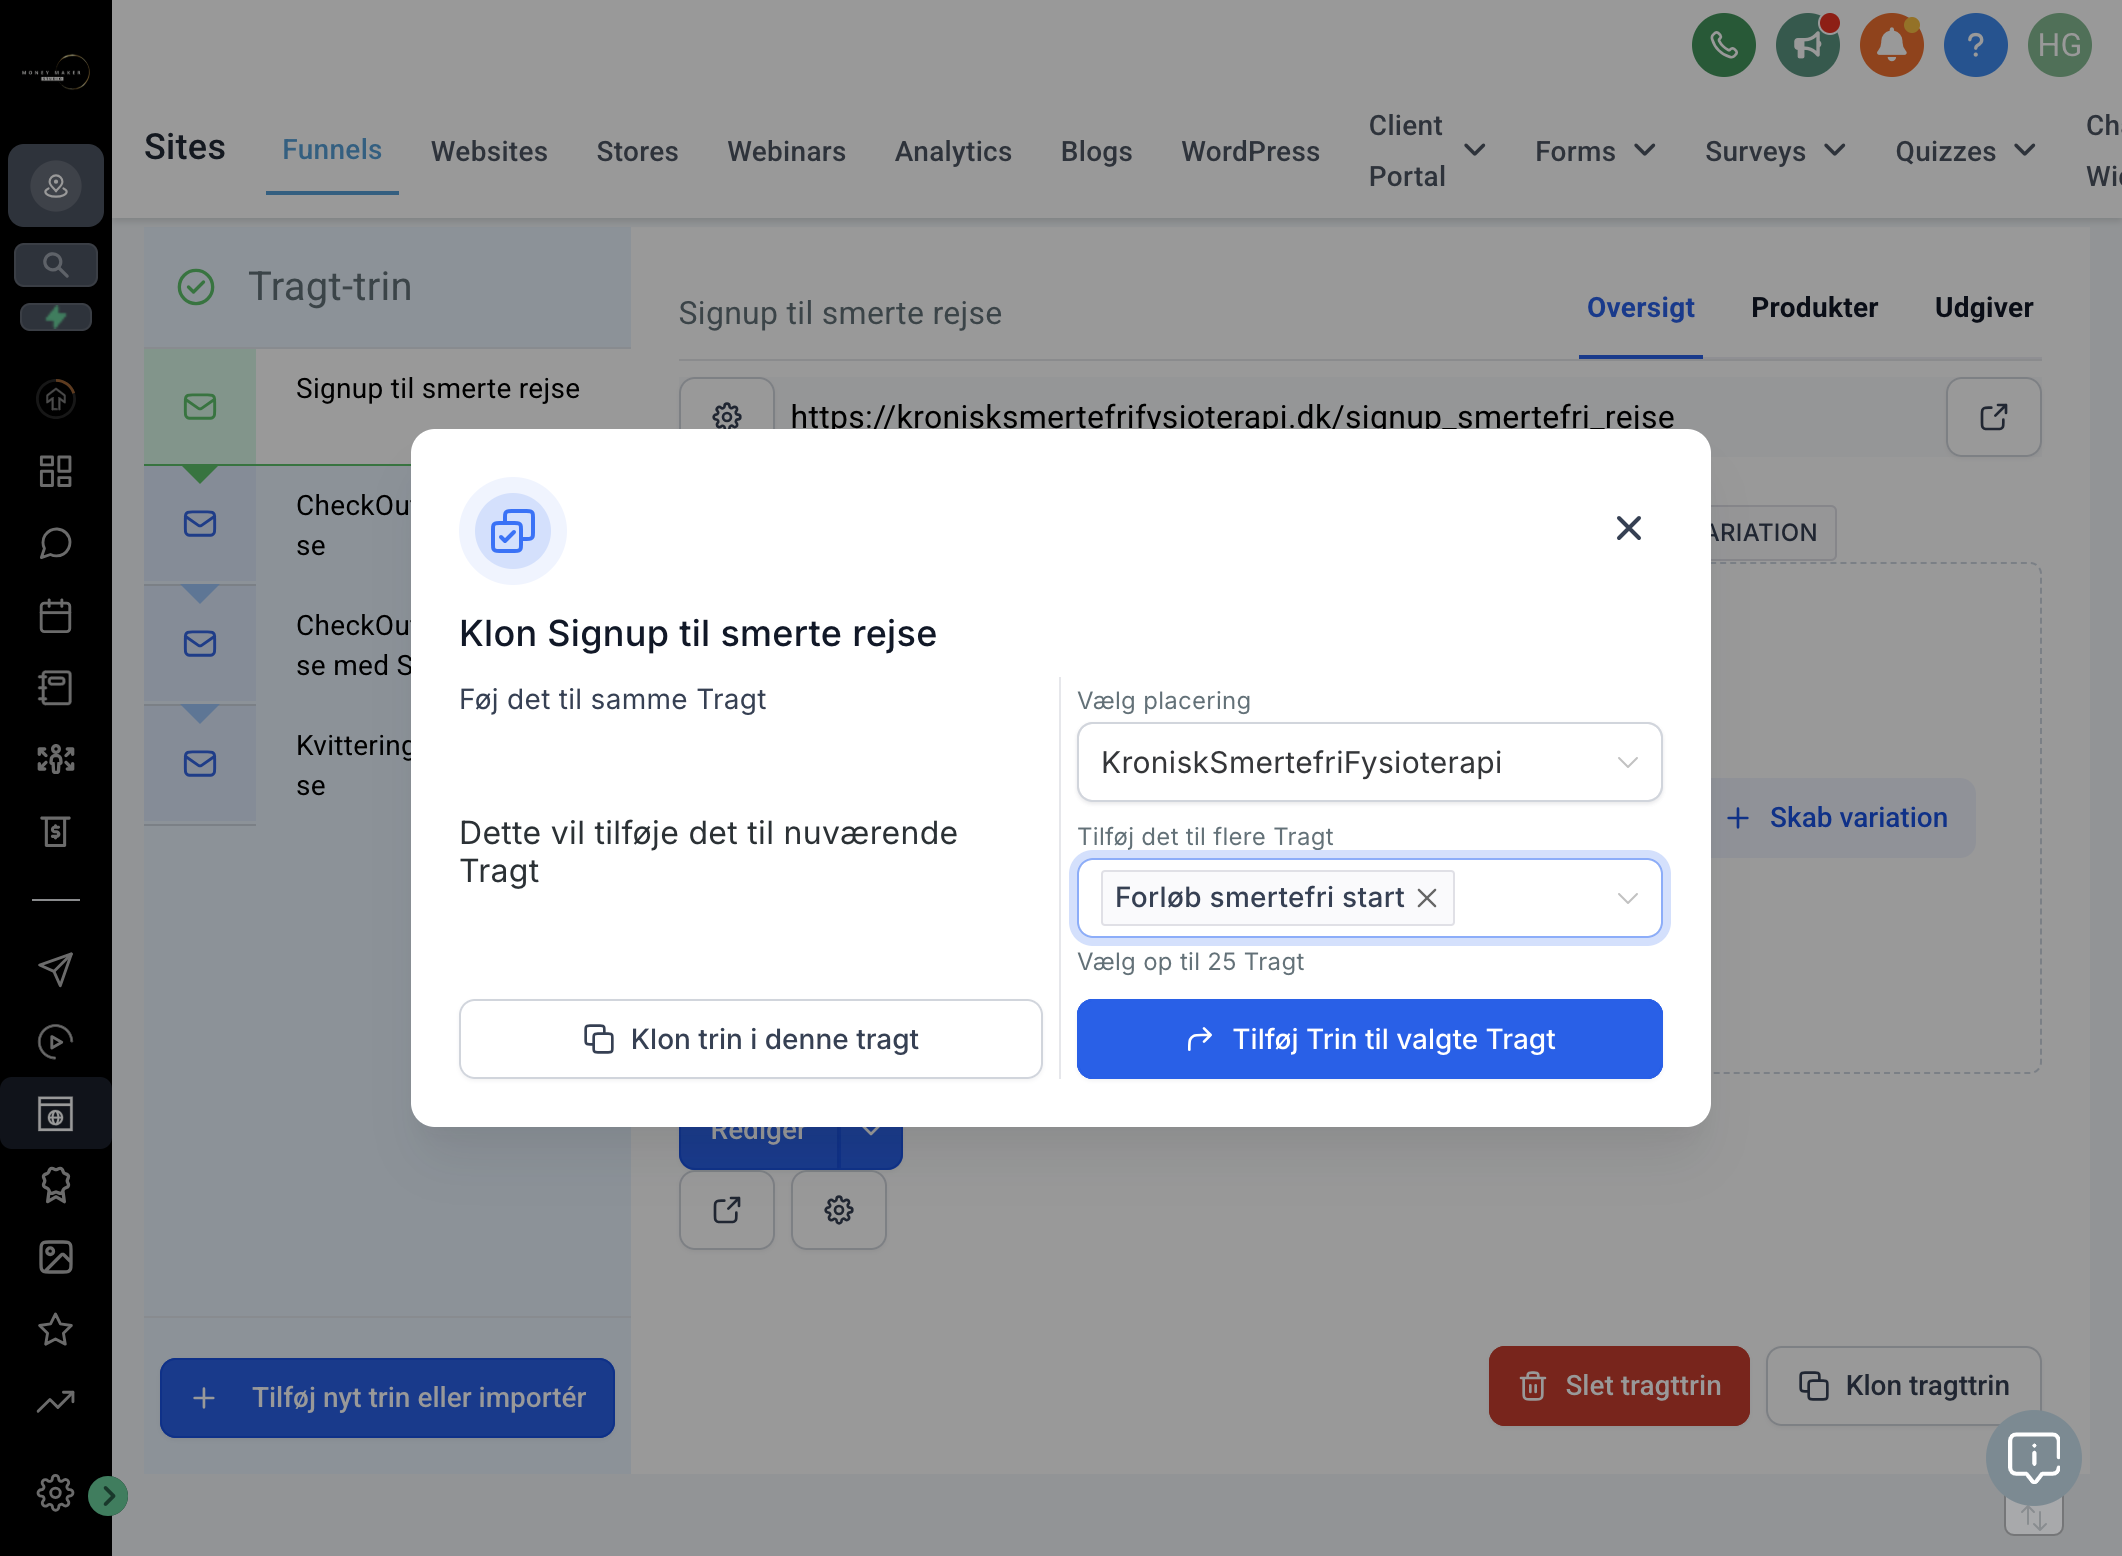The width and height of the screenshot is (2122, 1556).
Task: Expand the Client Portal menu
Action: click(x=1427, y=150)
